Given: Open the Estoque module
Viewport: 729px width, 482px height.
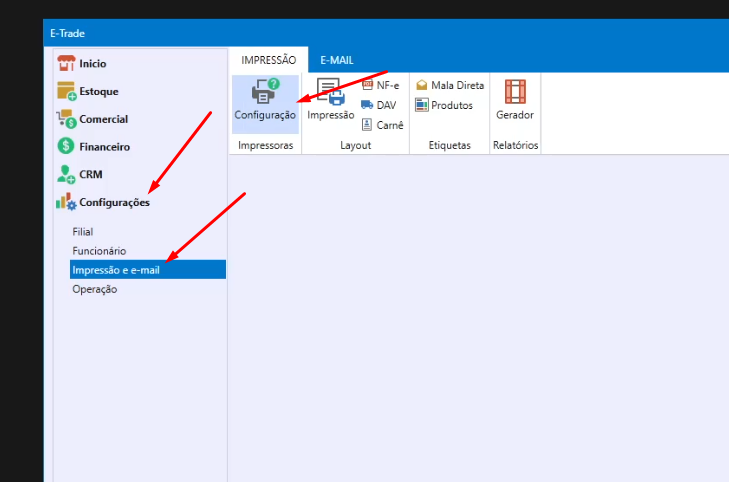Looking at the screenshot, I should click(99, 91).
